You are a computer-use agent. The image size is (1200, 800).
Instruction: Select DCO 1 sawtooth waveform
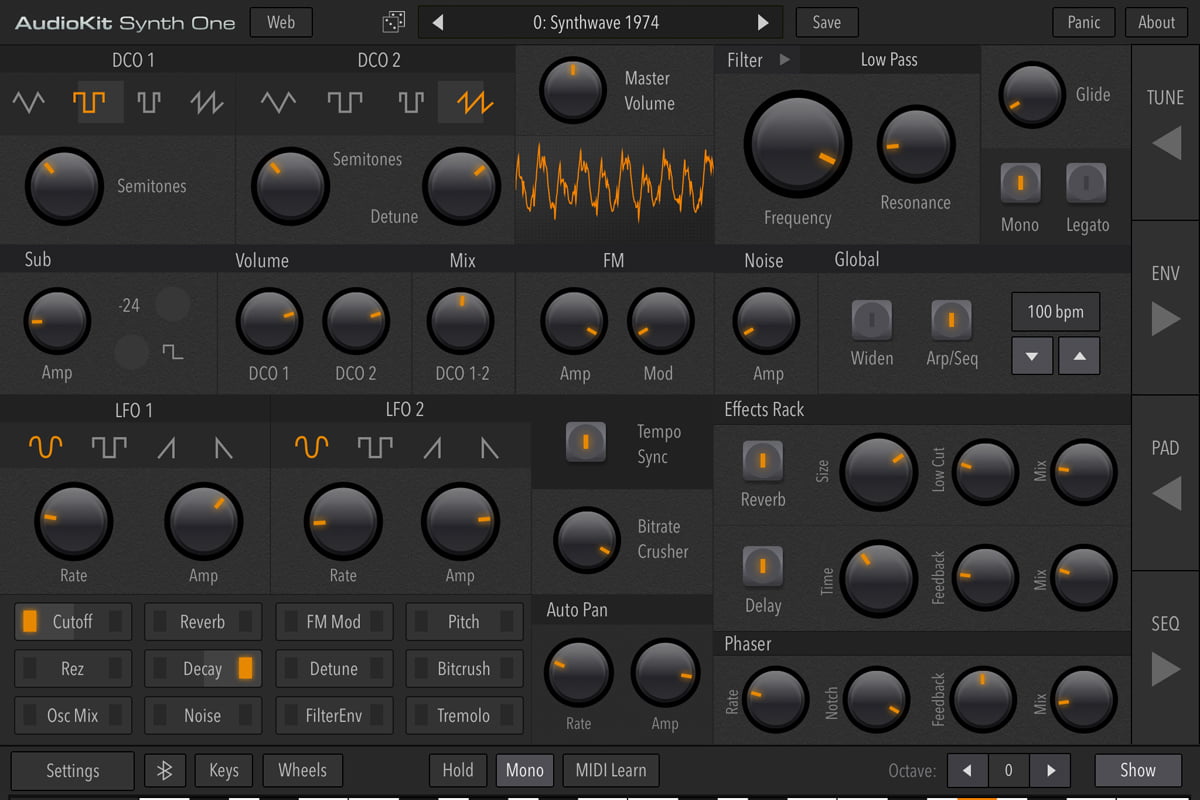point(209,102)
